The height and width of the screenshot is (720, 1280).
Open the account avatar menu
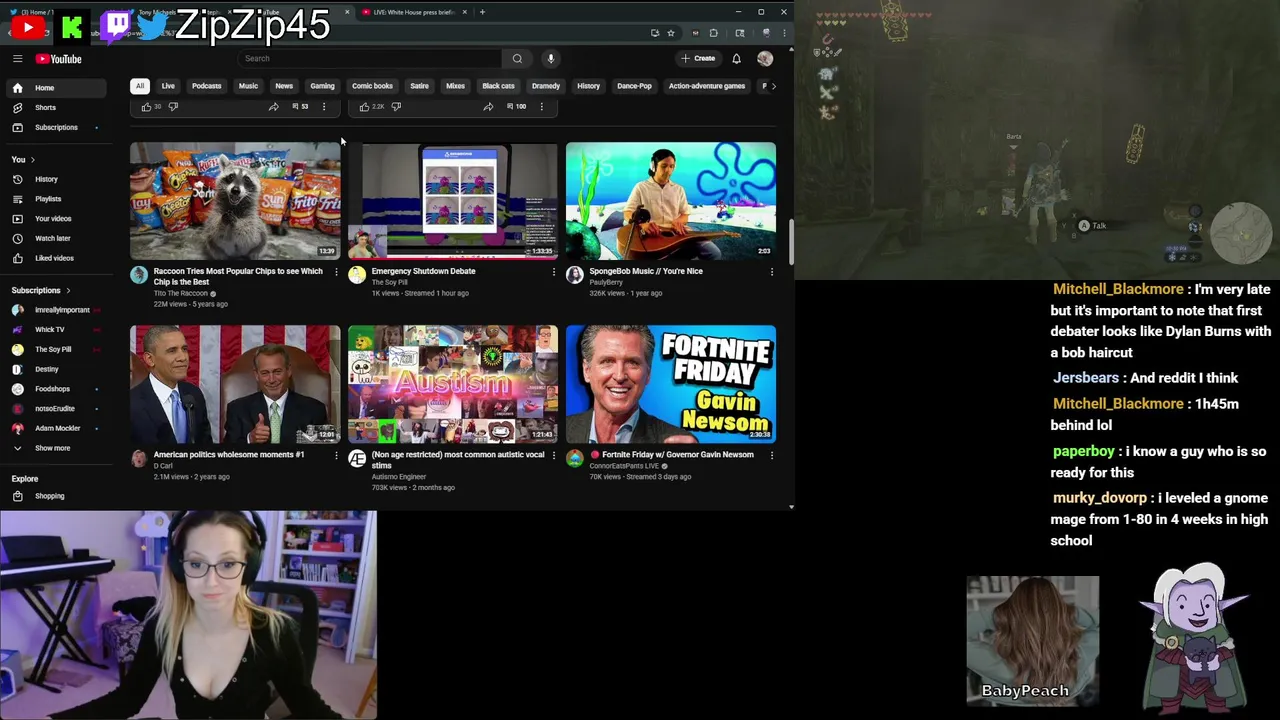(765, 59)
